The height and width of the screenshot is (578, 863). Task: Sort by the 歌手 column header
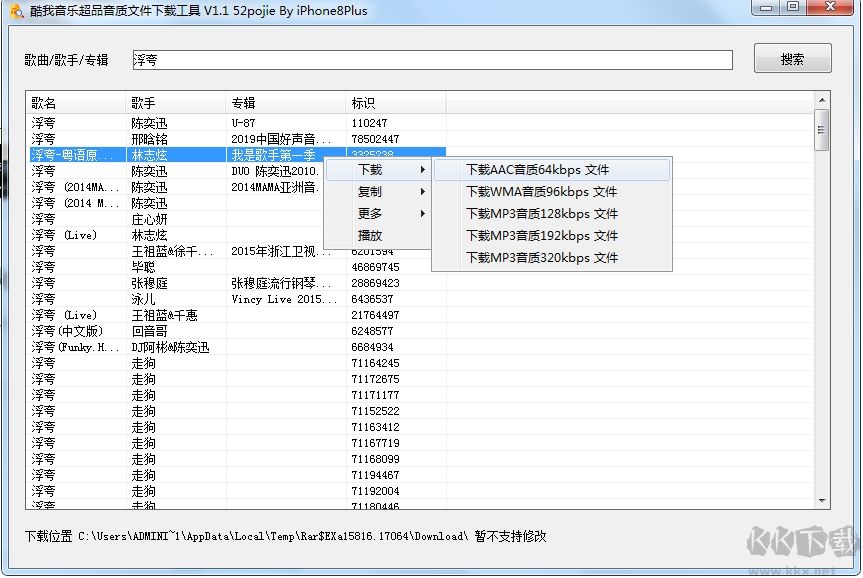(x=175, y=103)
